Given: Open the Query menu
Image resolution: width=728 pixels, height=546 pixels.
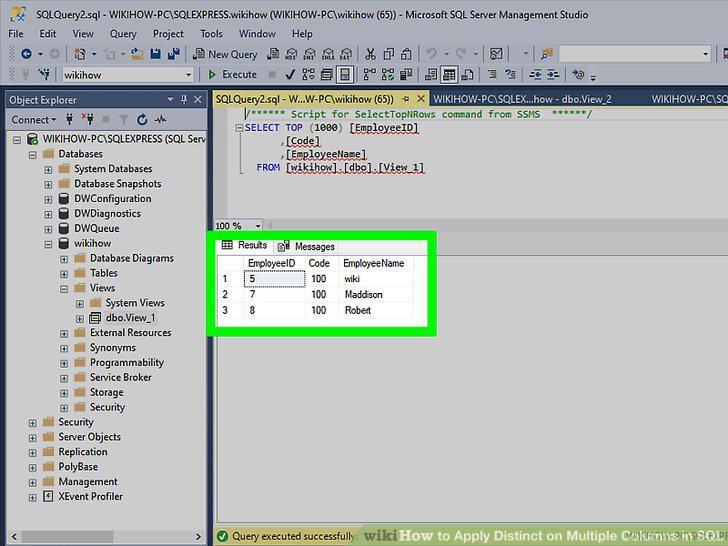Looking at the screenshot, I should coord(123,34).
